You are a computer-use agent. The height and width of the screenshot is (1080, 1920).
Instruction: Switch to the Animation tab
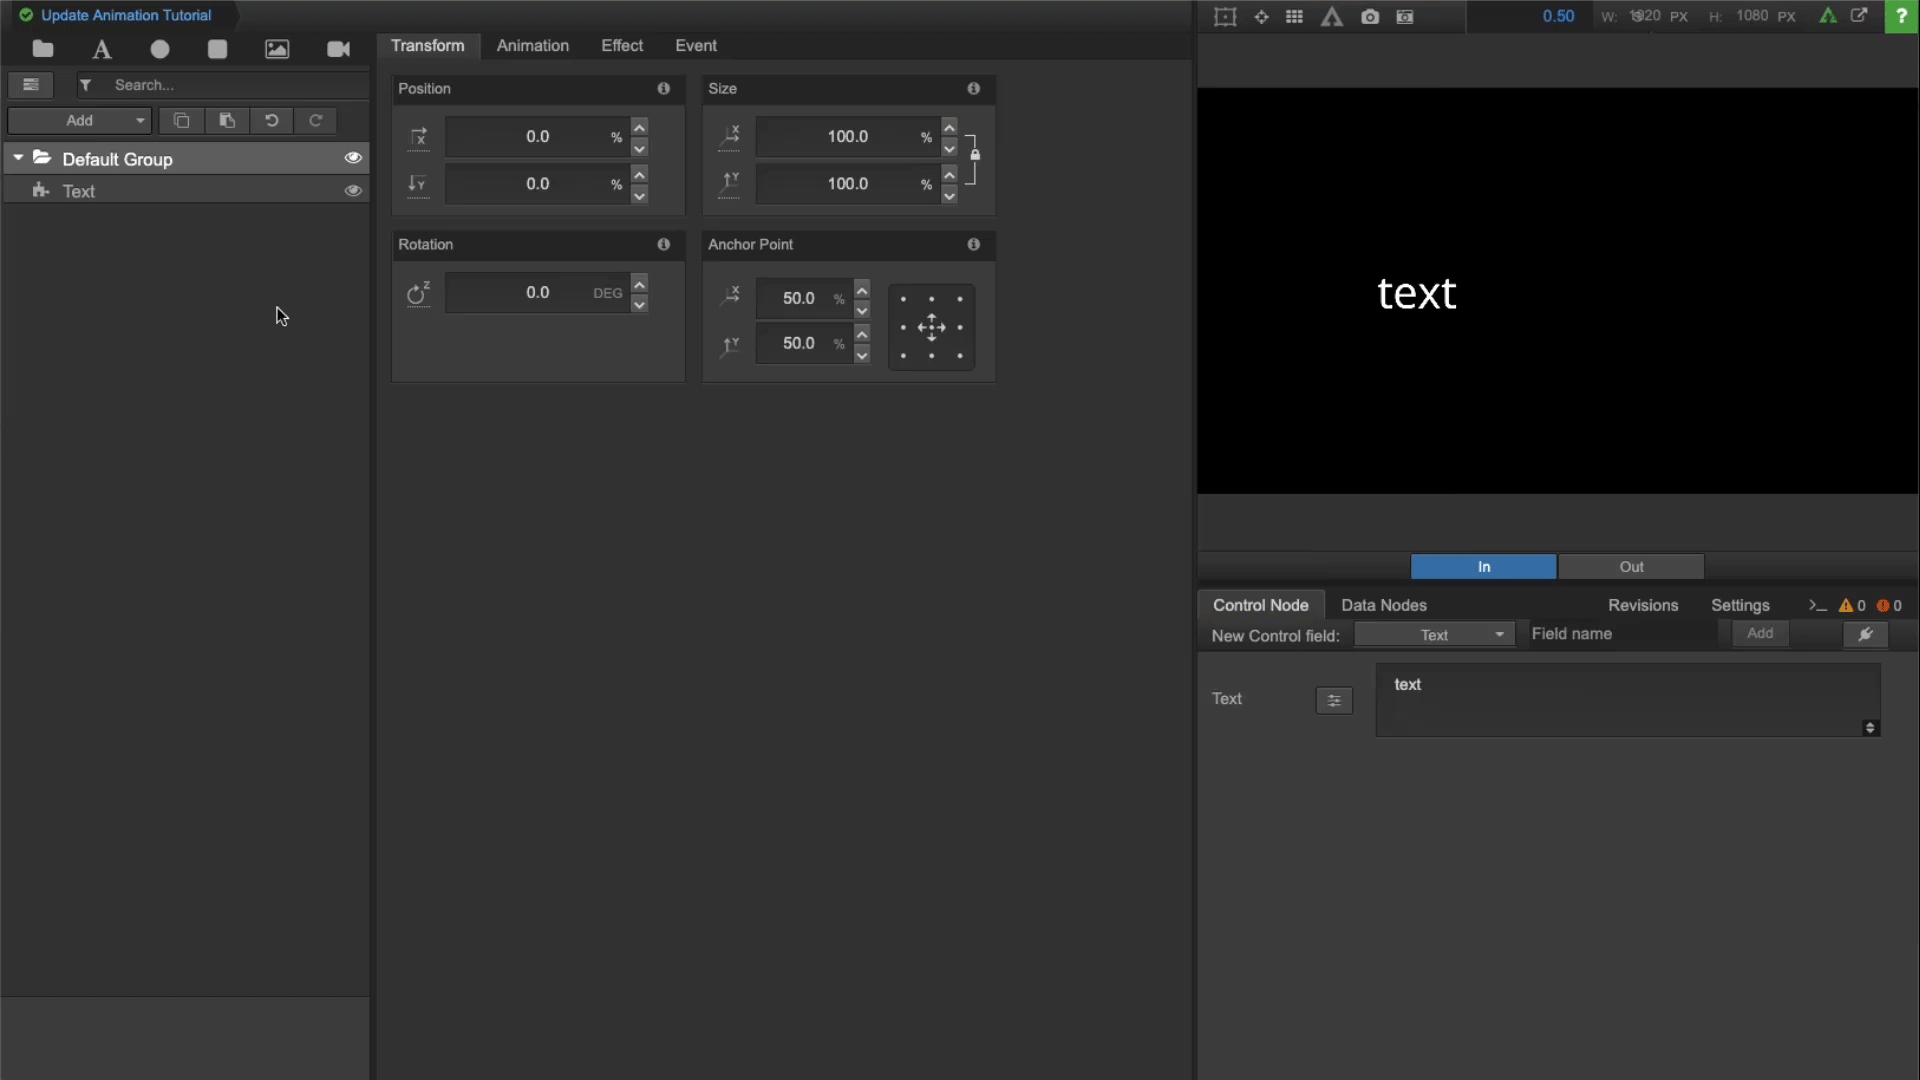pyautogui.click(x=532, y=46)
